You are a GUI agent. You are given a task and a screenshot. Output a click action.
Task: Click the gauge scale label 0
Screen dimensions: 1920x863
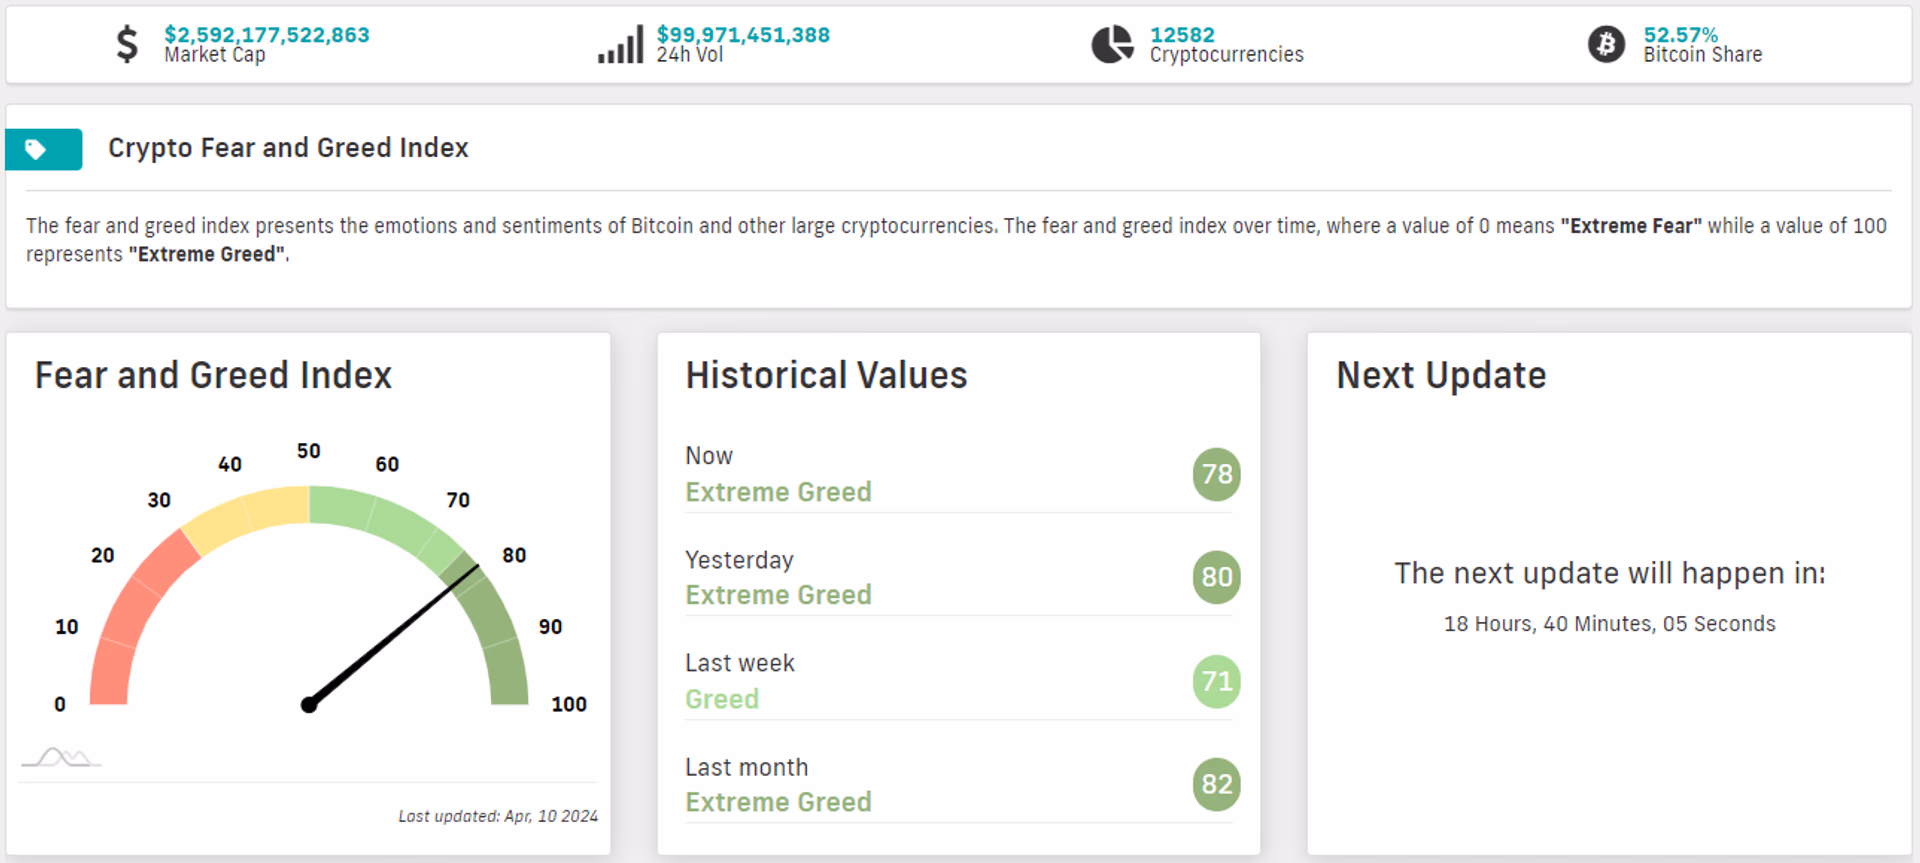60,704
